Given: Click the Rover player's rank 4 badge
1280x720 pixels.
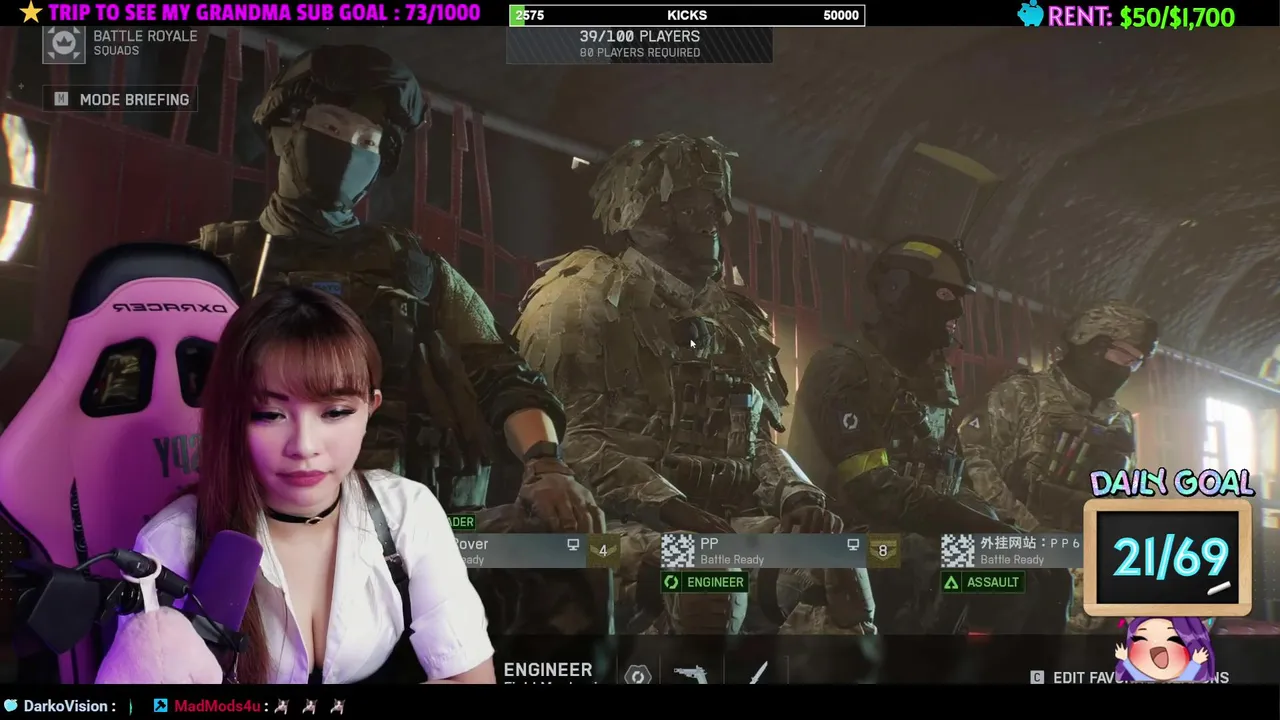Looking at the screenshot, I should (x=602, y=550).
